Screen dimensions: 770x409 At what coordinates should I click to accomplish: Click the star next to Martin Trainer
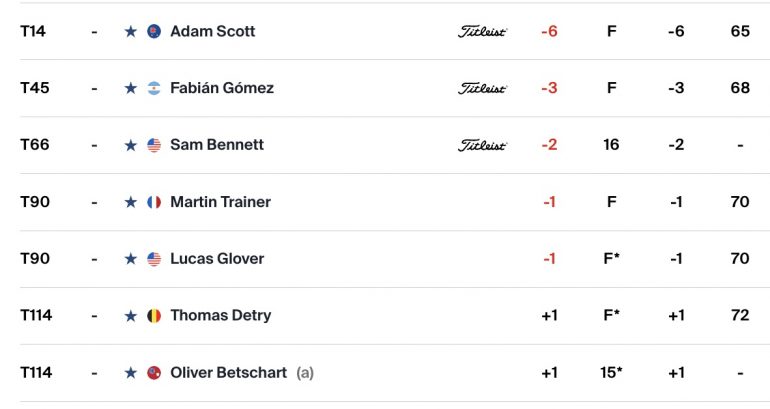click(131, 202)
